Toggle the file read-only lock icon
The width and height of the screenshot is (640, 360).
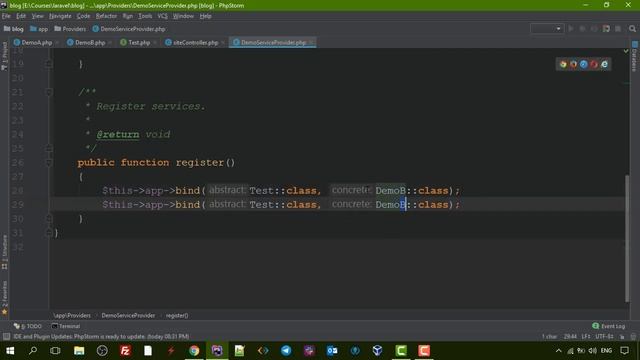point(622,337)
